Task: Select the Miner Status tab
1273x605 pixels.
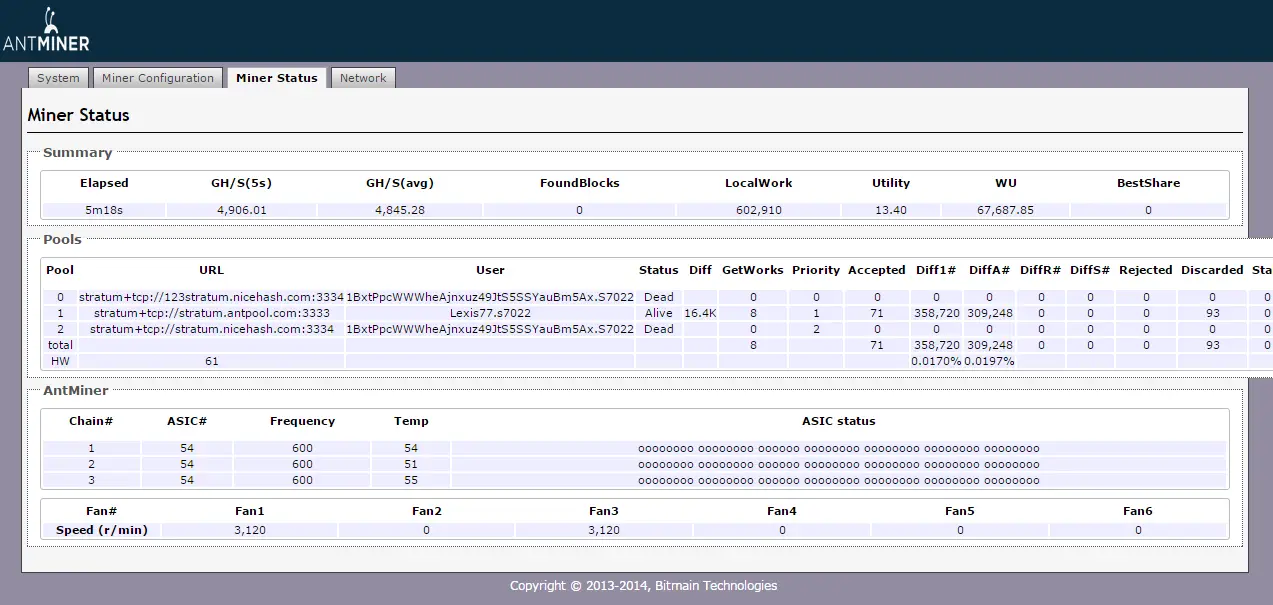Action: 277,78
